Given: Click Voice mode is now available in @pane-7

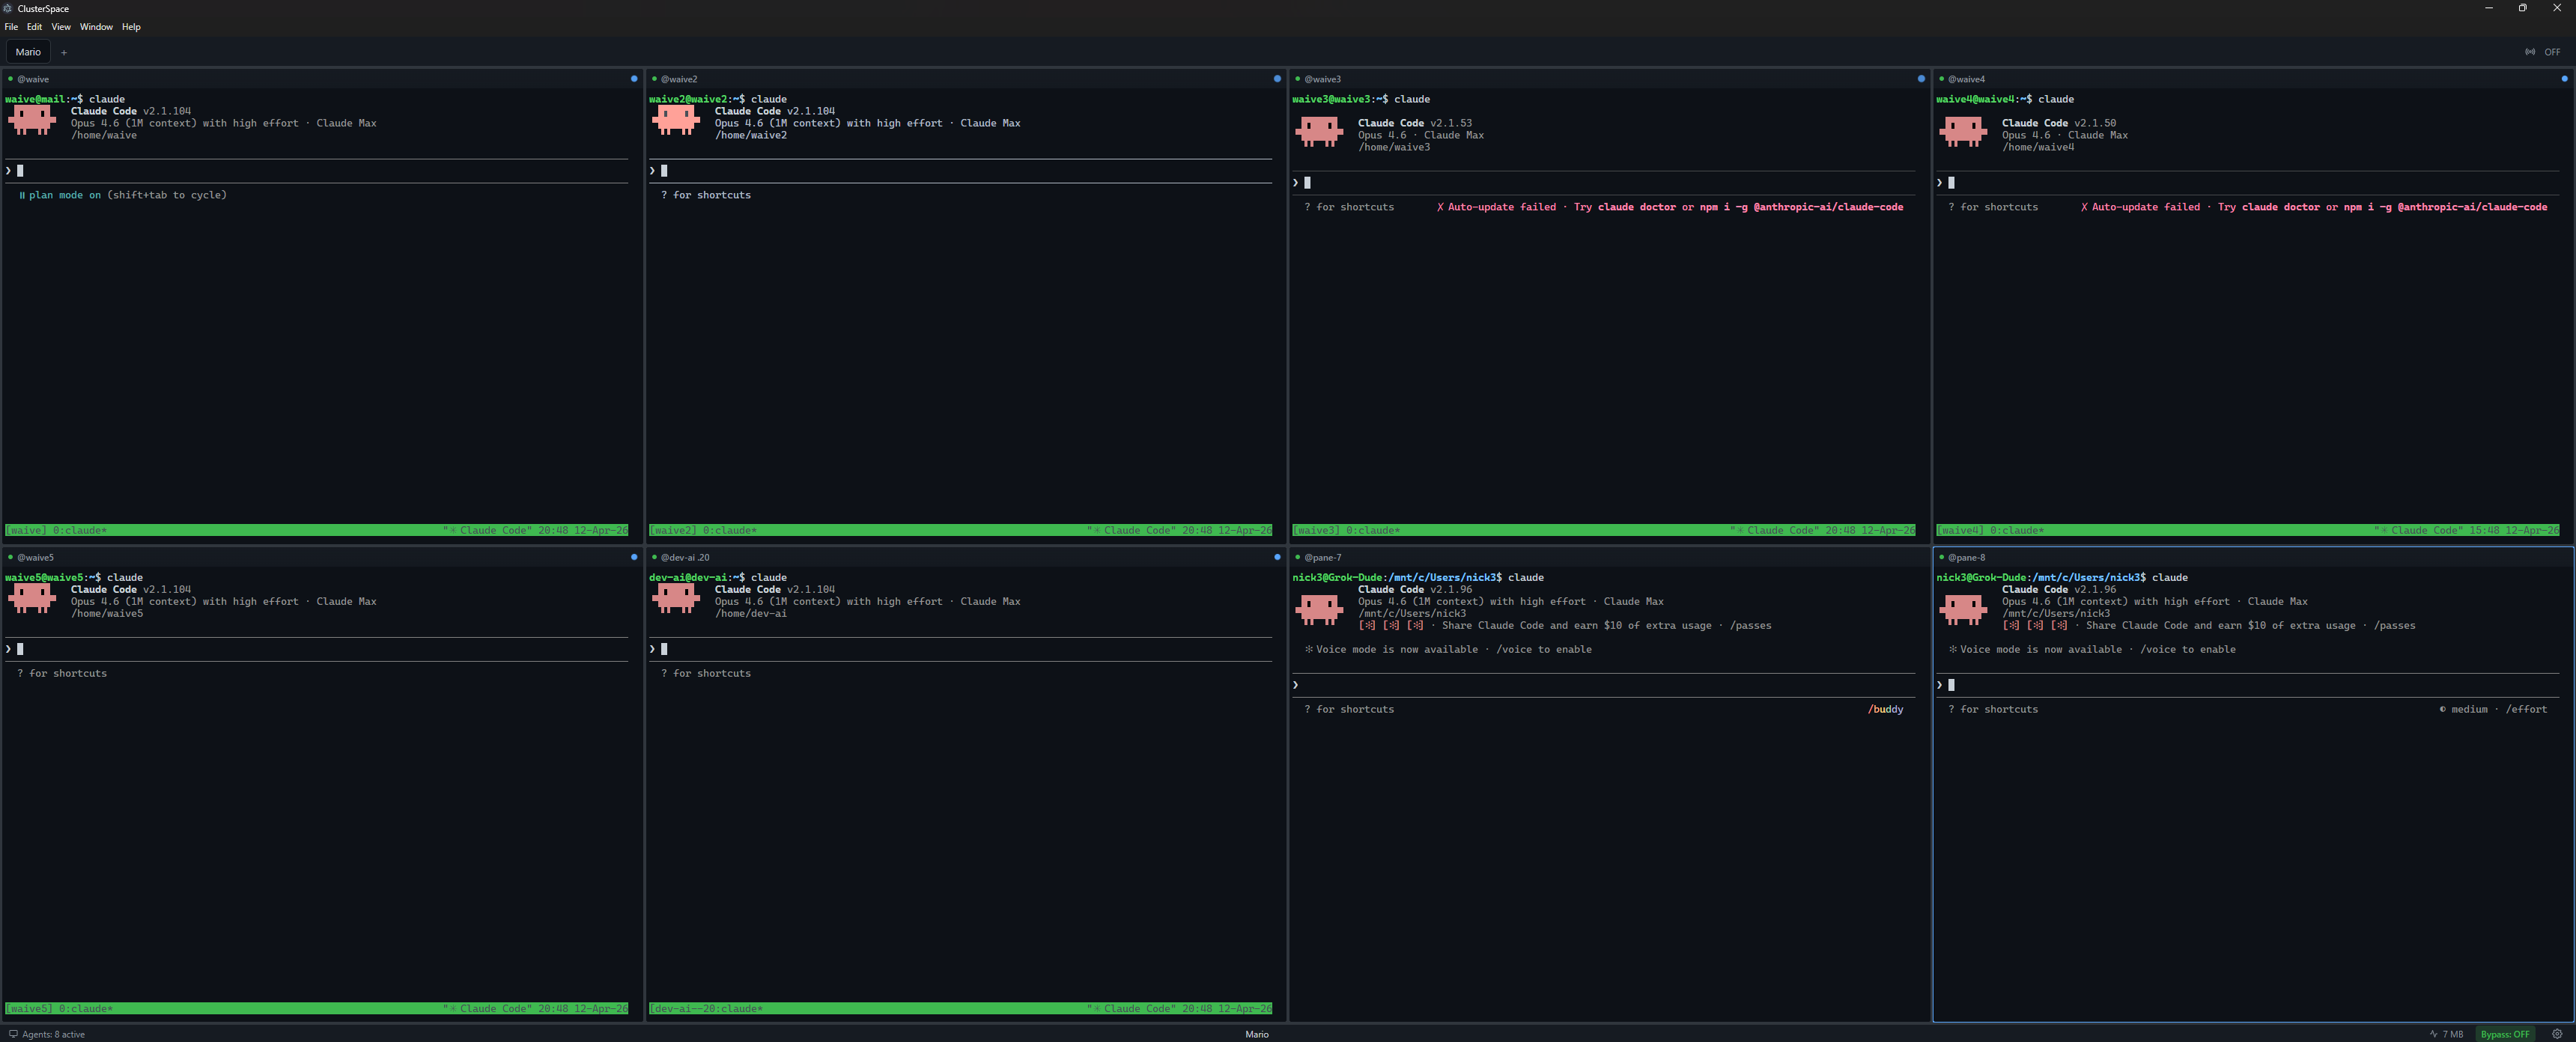Looking at the screenshot, I should pos(1448,649).
